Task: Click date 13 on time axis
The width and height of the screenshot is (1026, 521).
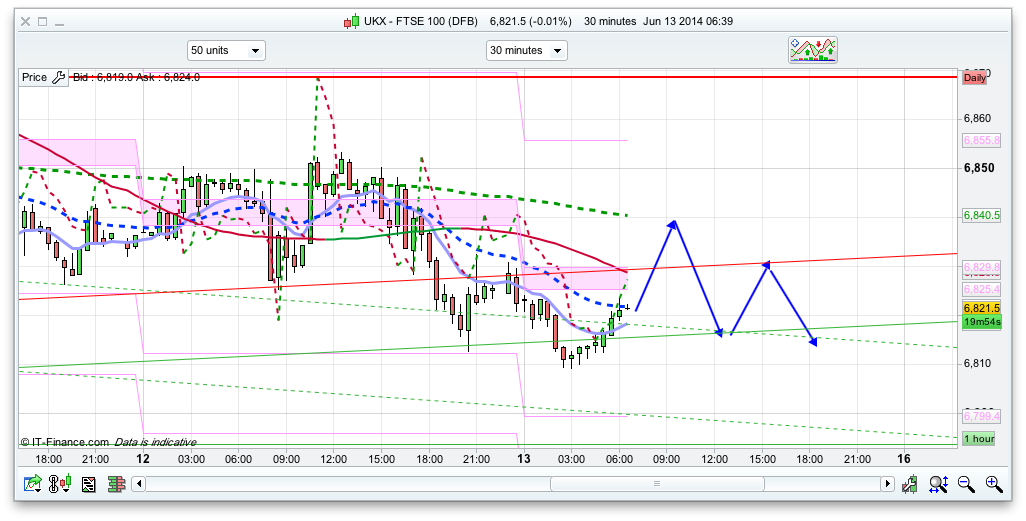Action: [523, 459]
